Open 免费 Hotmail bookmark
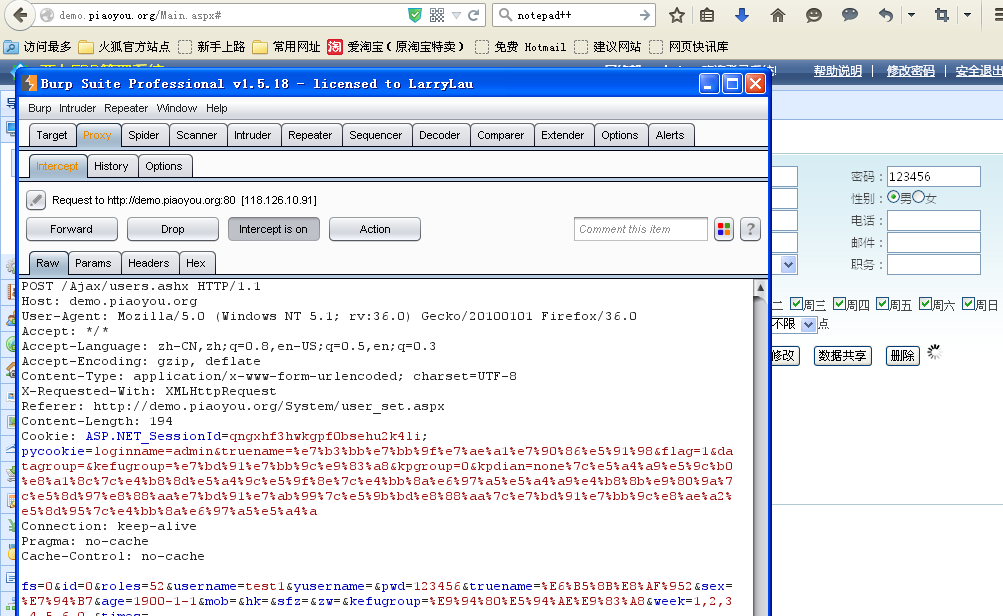Screen dimensions: 1003x616 (x=521, y=47)
